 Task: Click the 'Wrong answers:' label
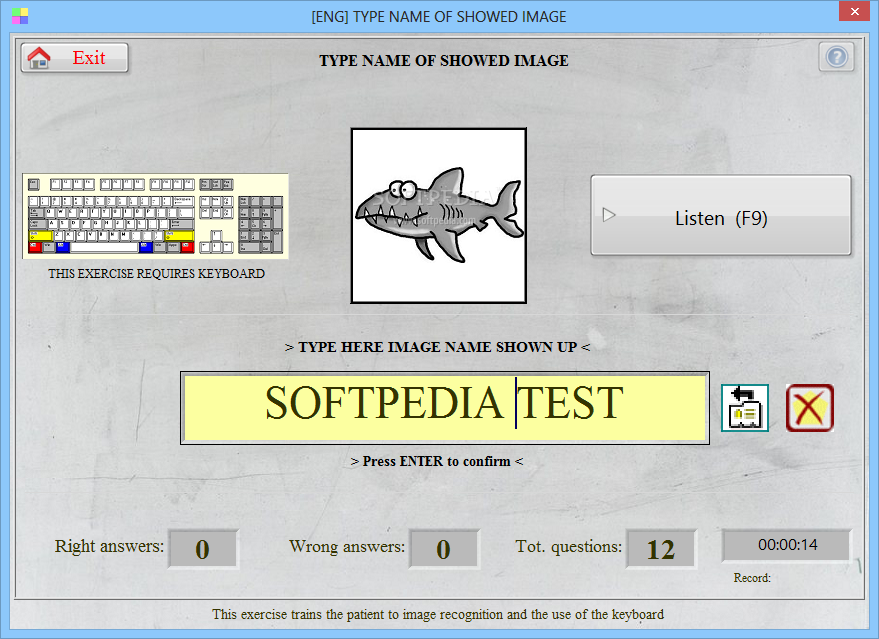tap(347, 547)
